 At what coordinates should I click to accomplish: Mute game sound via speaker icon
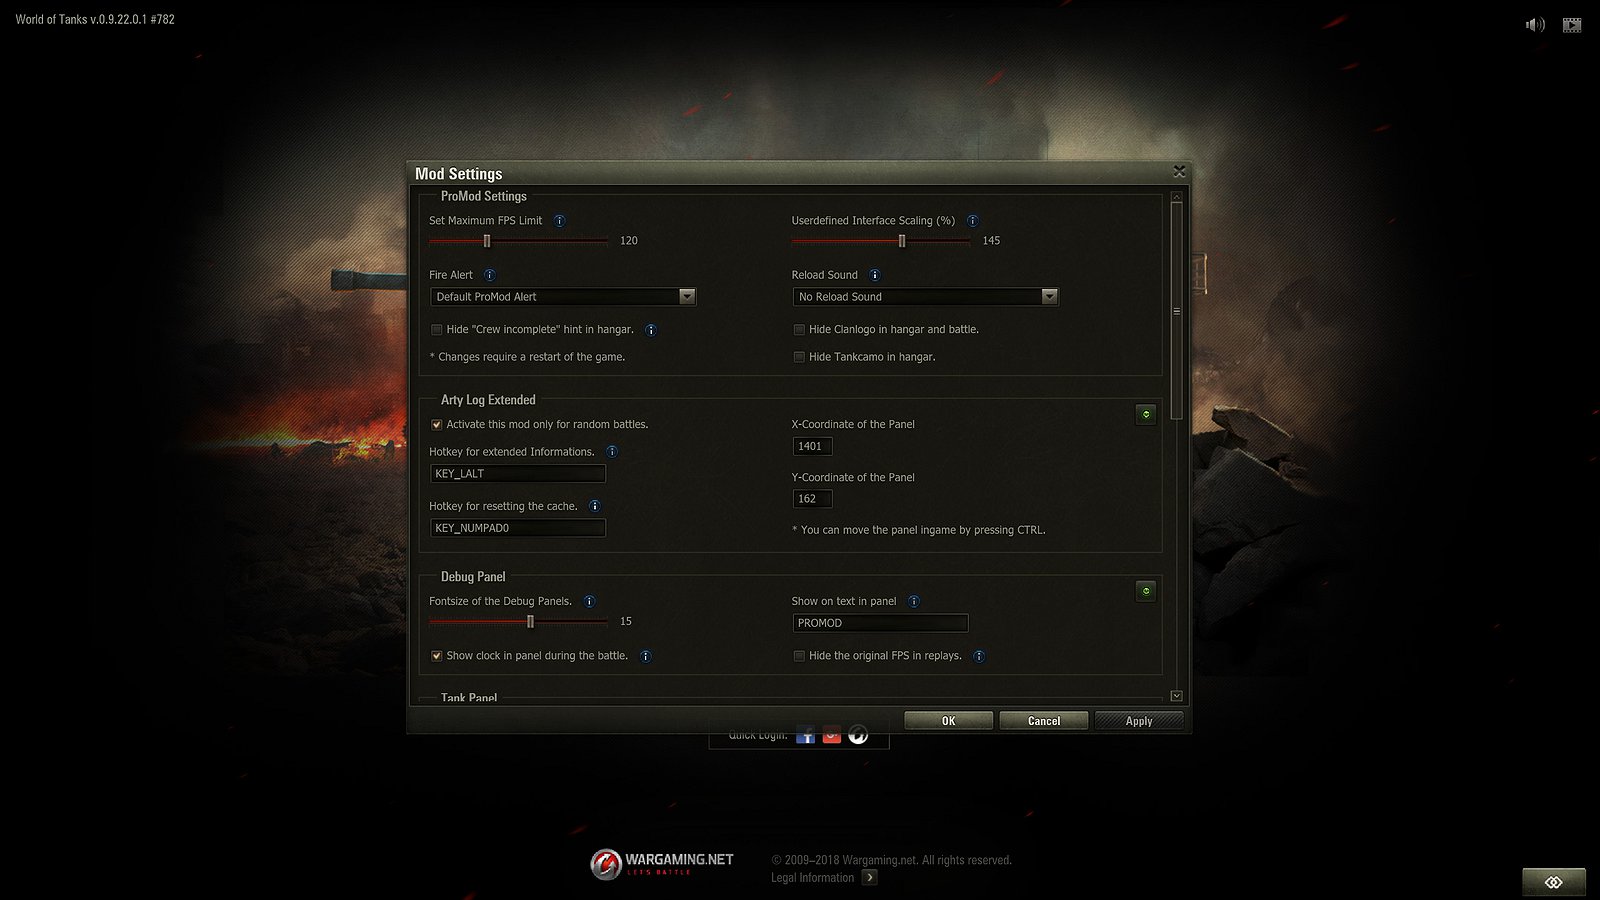[x=1535, y=24]
